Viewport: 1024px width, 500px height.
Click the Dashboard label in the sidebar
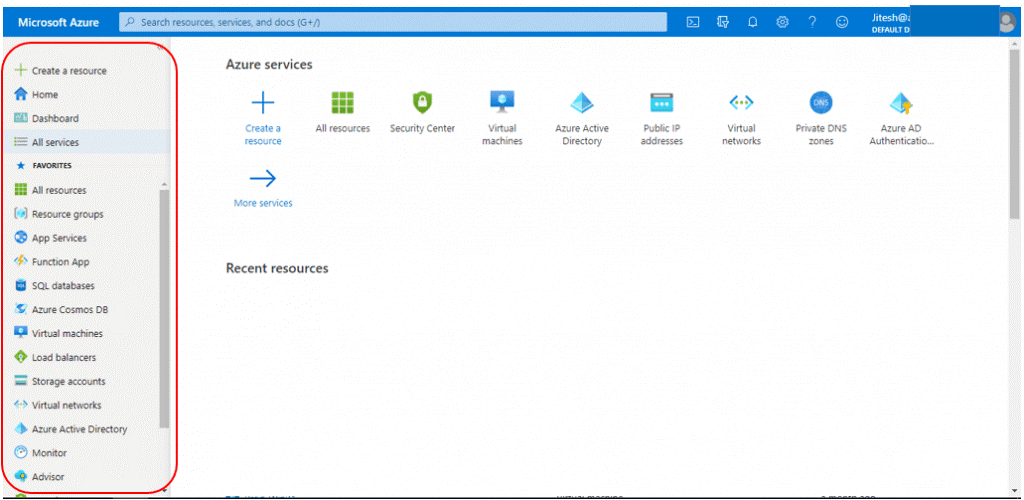tap(56, 118)
